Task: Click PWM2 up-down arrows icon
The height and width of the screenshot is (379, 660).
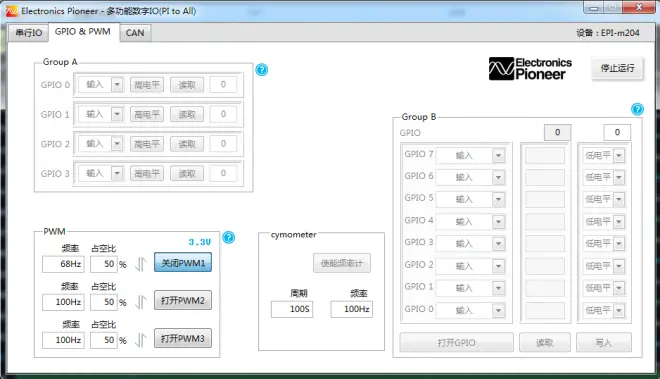Action: point(141,302)
